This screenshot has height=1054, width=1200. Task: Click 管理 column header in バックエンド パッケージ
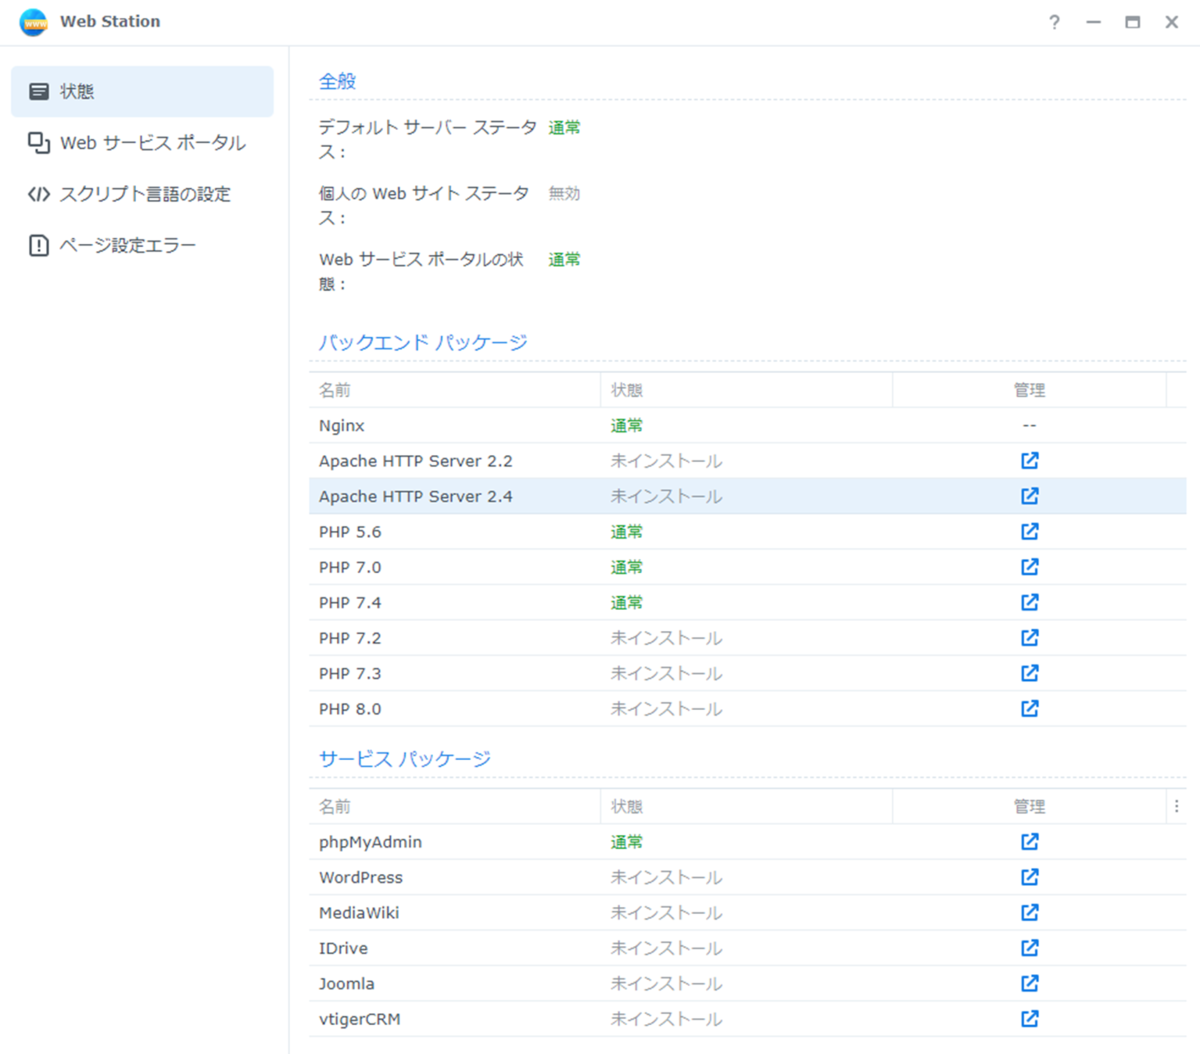[x=1029, y=390]
